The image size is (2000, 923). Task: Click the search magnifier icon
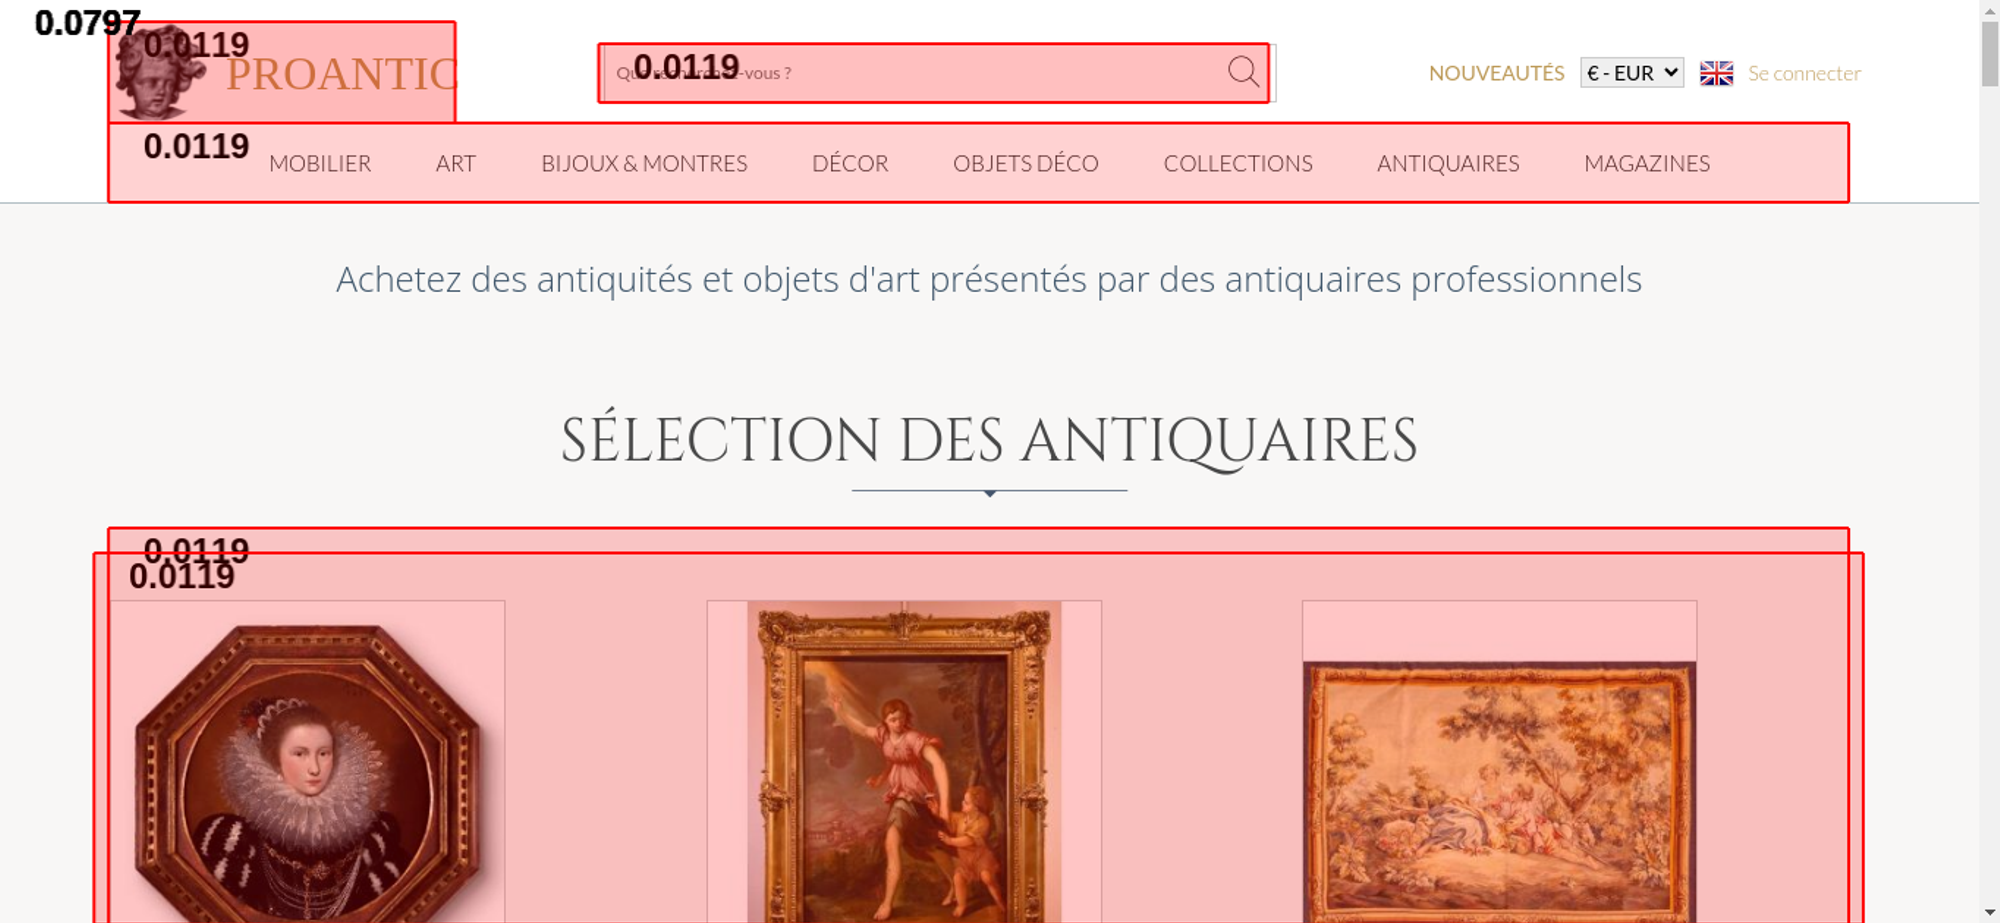[x=1243, y=72]
